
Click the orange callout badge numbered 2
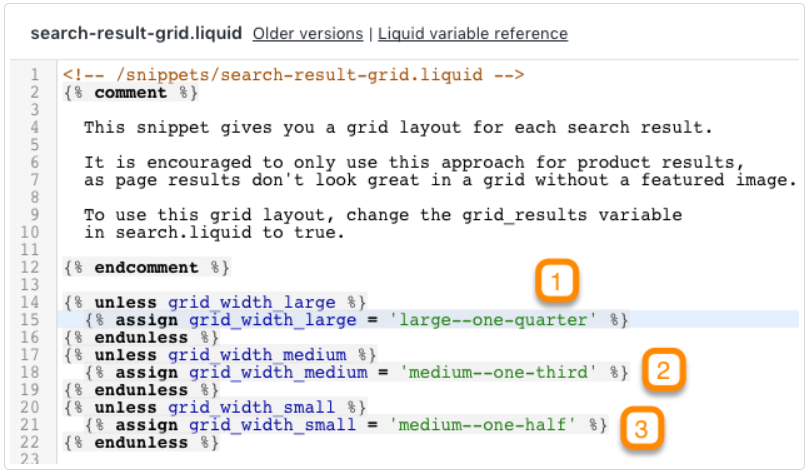coord(664,369)
